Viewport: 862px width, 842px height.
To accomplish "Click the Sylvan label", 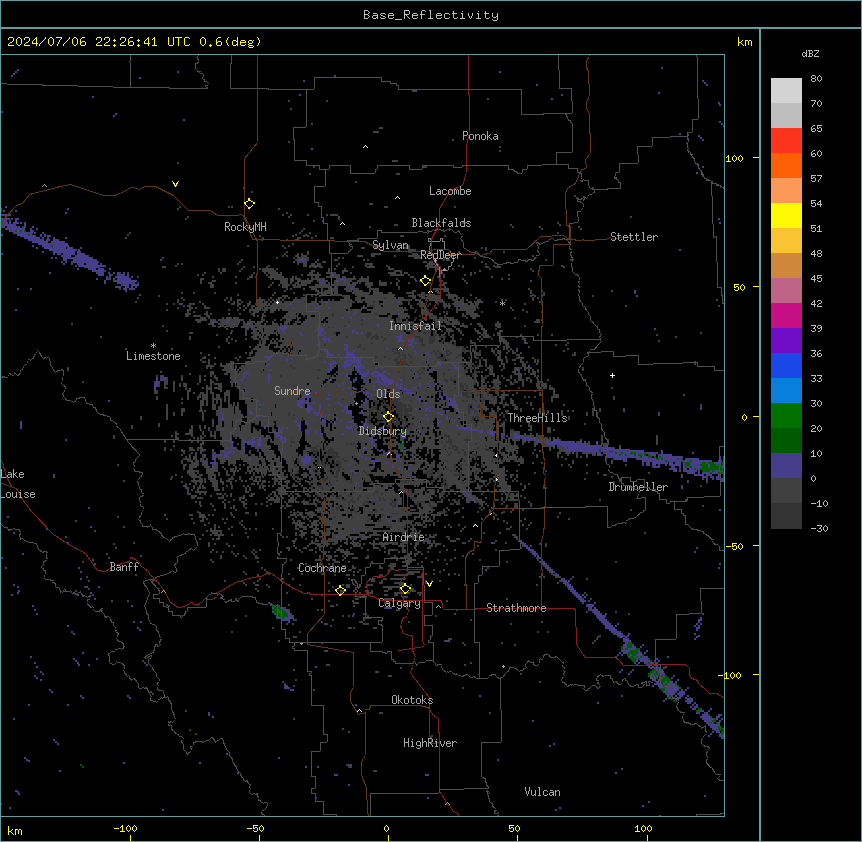I will (x=390, y=245).
